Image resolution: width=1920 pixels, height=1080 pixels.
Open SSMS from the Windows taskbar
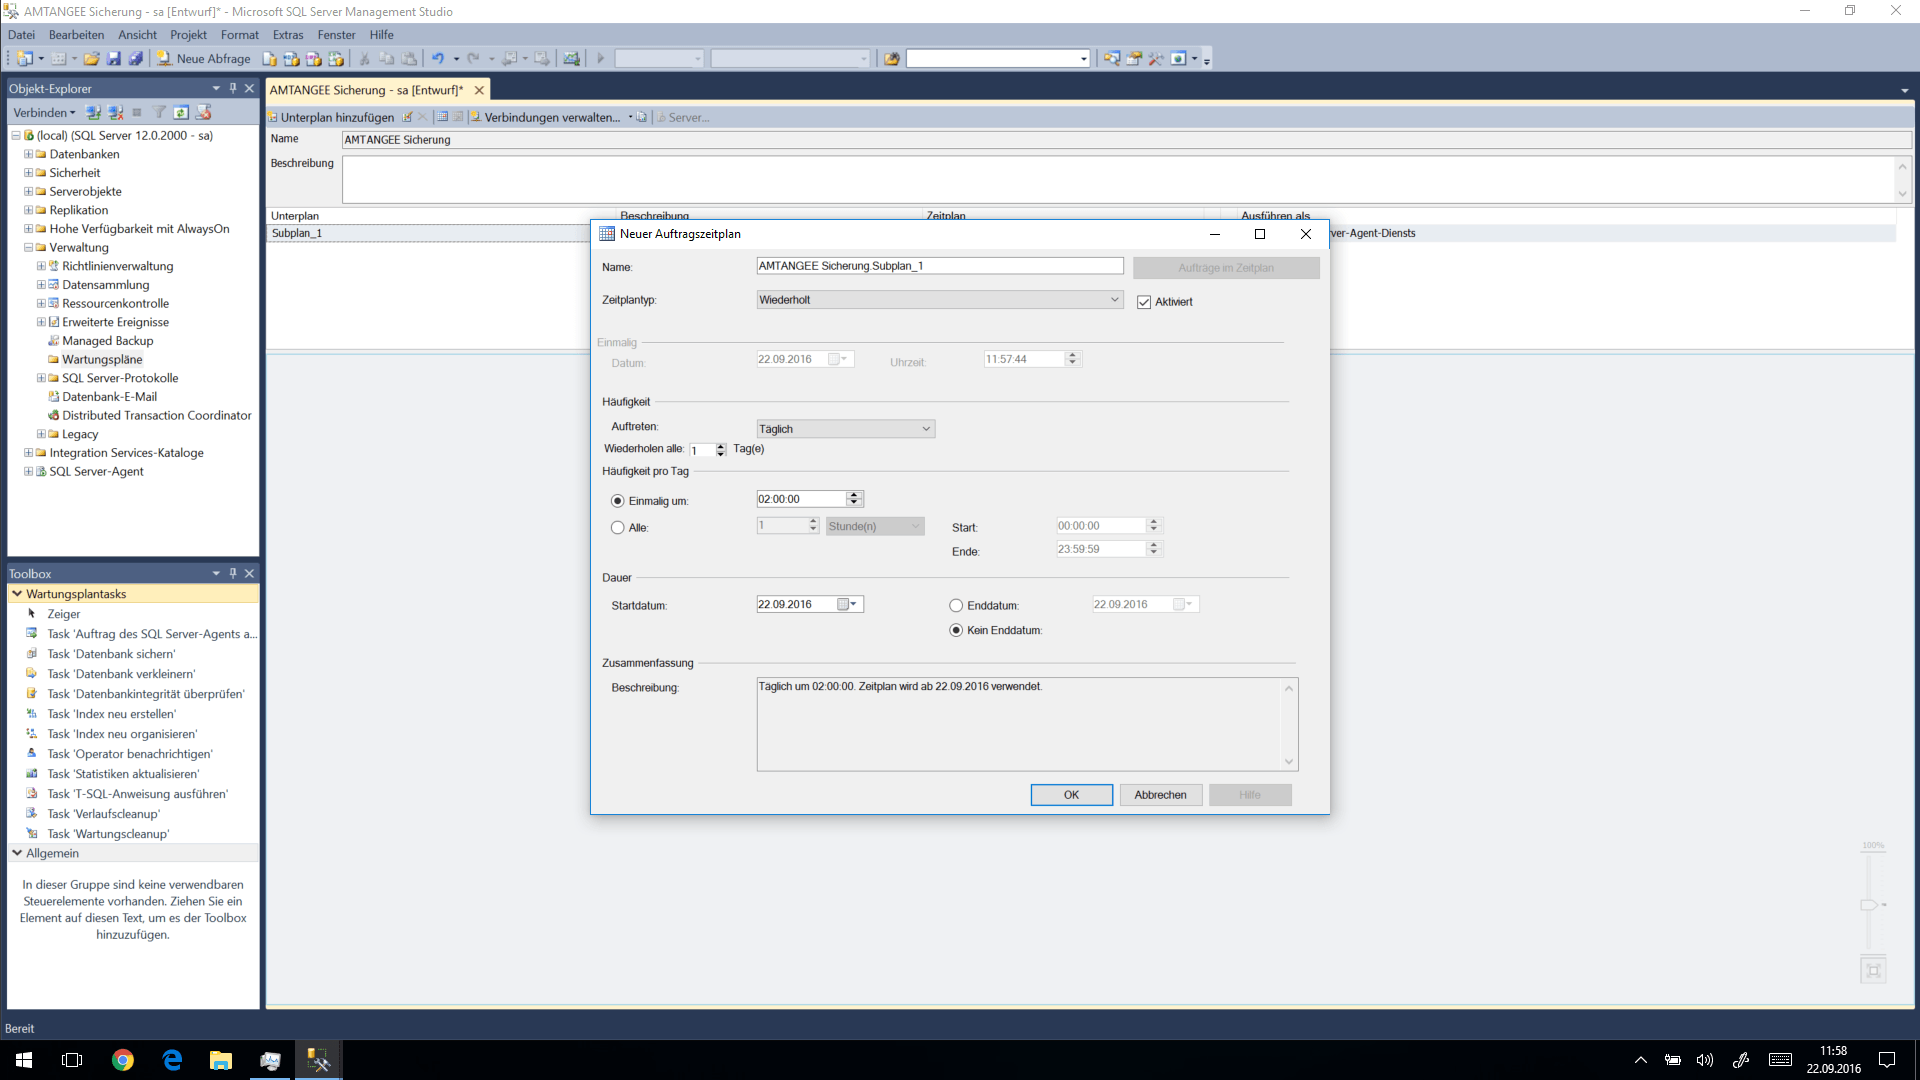318,1060
